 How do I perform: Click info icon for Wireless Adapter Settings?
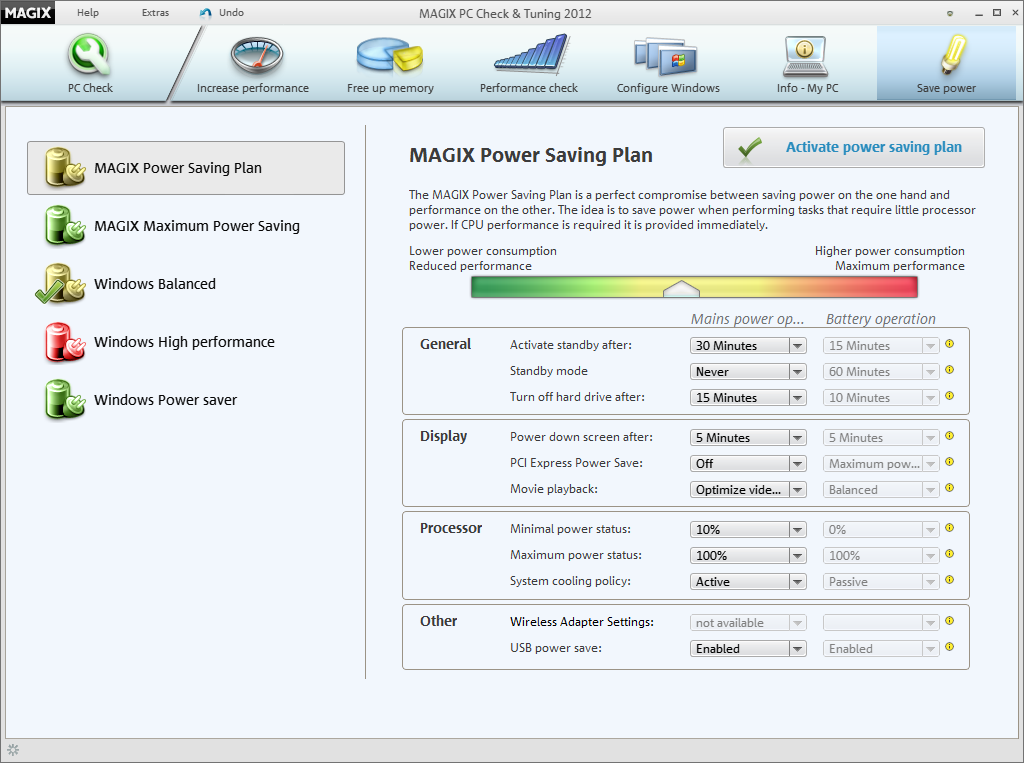click(x=950, y=621)
